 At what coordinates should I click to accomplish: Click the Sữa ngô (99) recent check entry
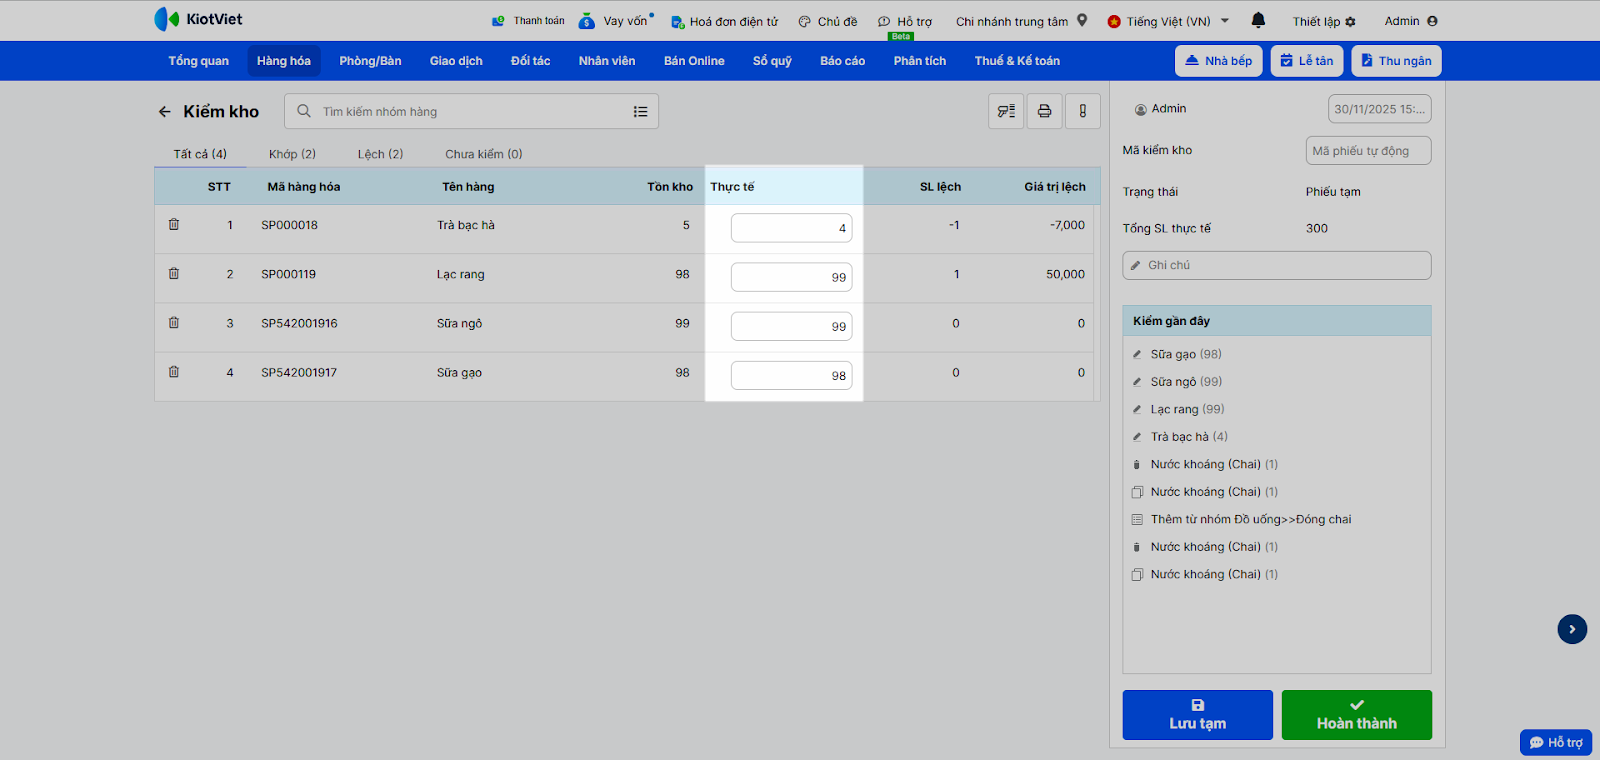point(1186,382)
